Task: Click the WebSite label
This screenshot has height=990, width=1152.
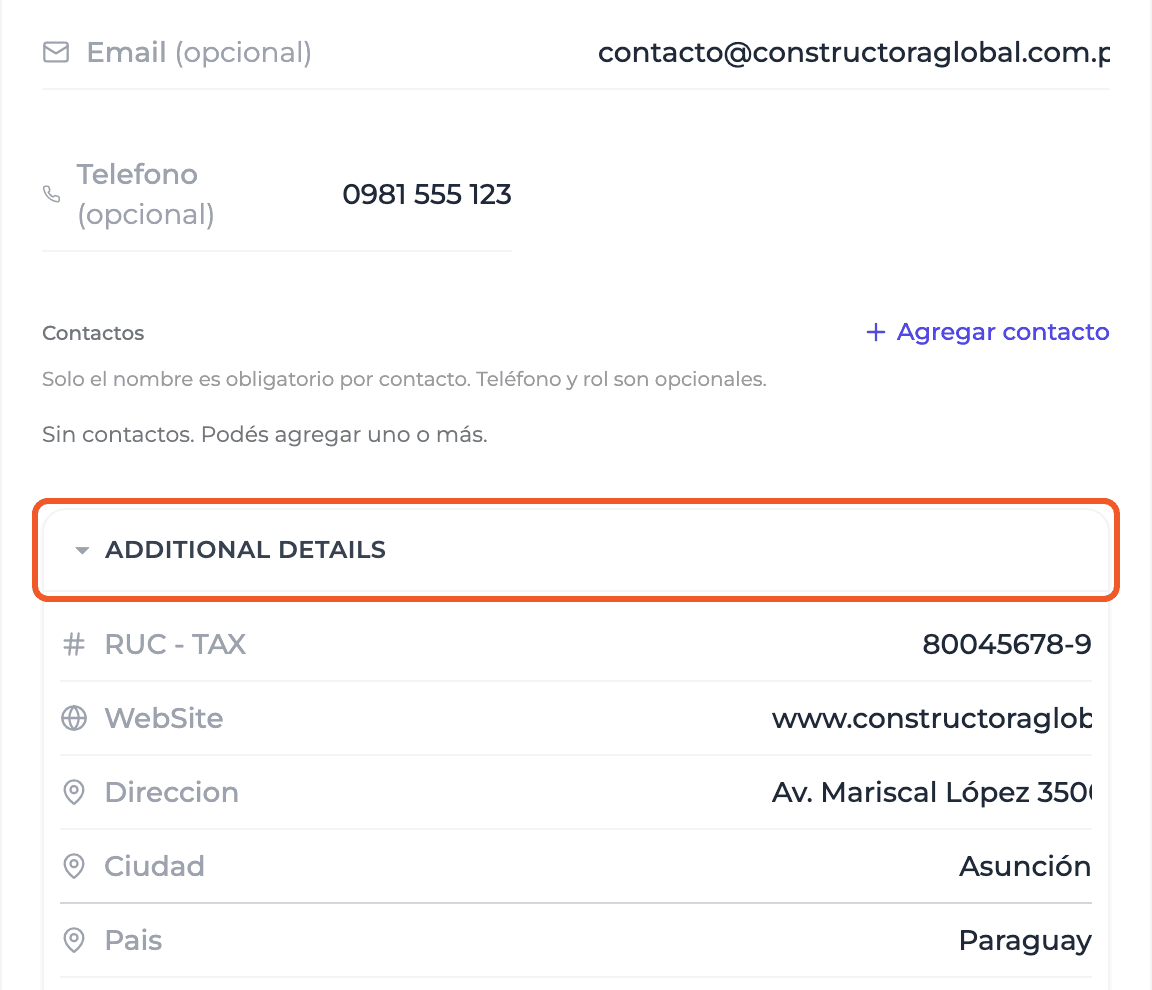Action: pos(164,718)
